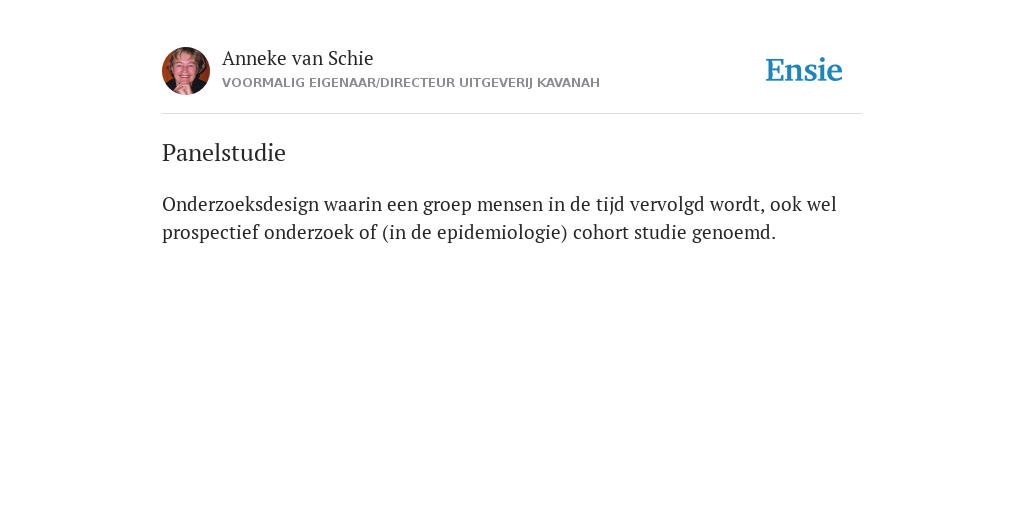Image resolution: width=1024 pixels, height=512 pixels.
Task: Click the word waarin after Onderzoeksdesign
Action: 353,205
